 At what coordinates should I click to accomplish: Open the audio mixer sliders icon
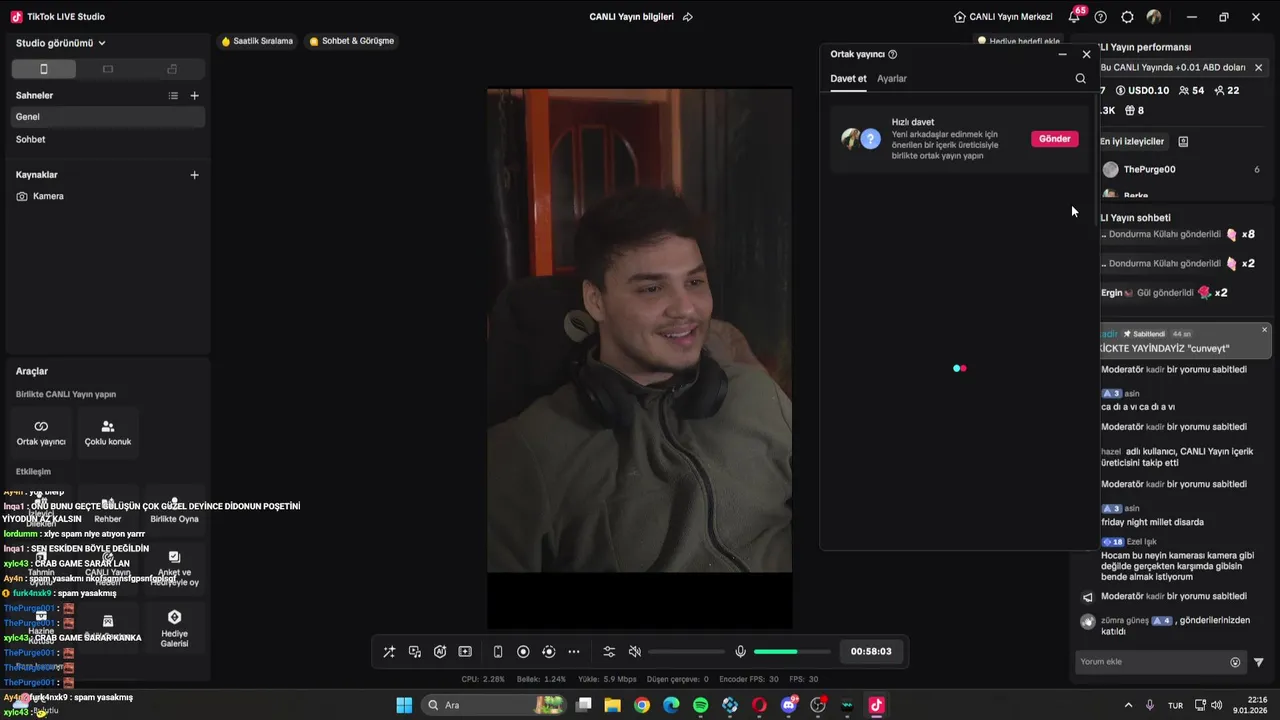(609, 652)
